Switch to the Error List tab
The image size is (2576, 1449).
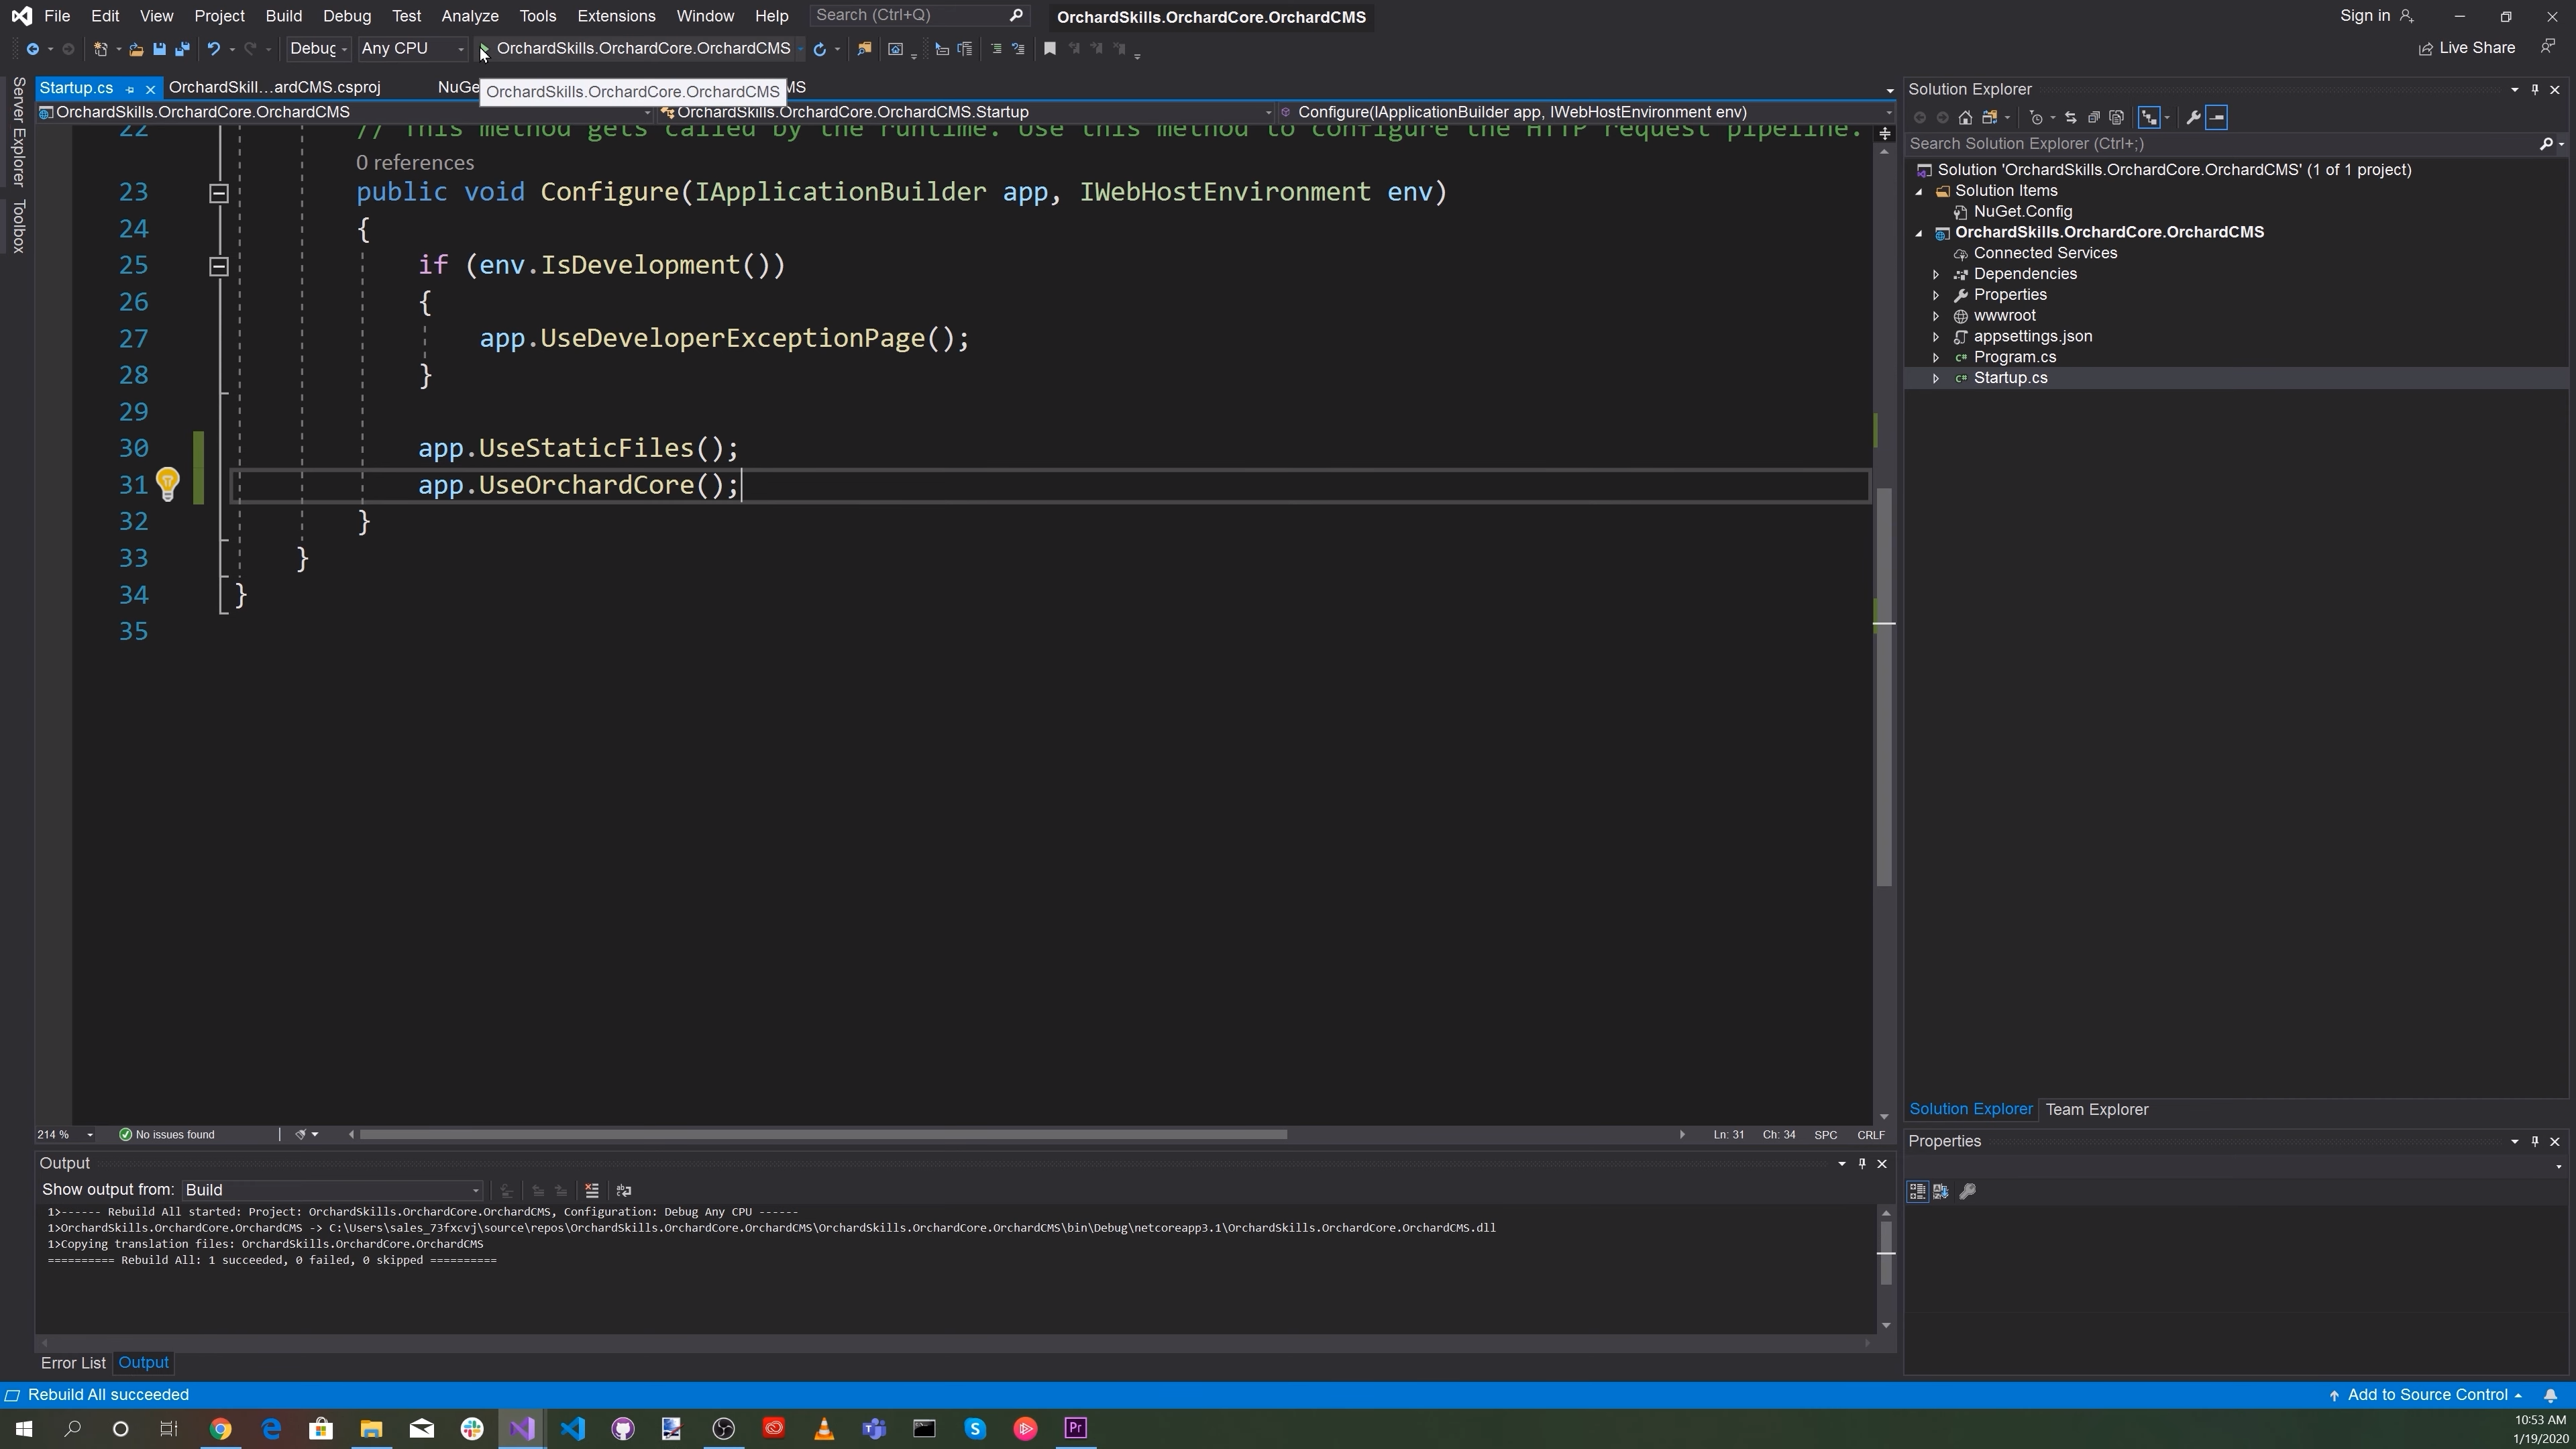pyautogui.click(x=73, y=1364)
